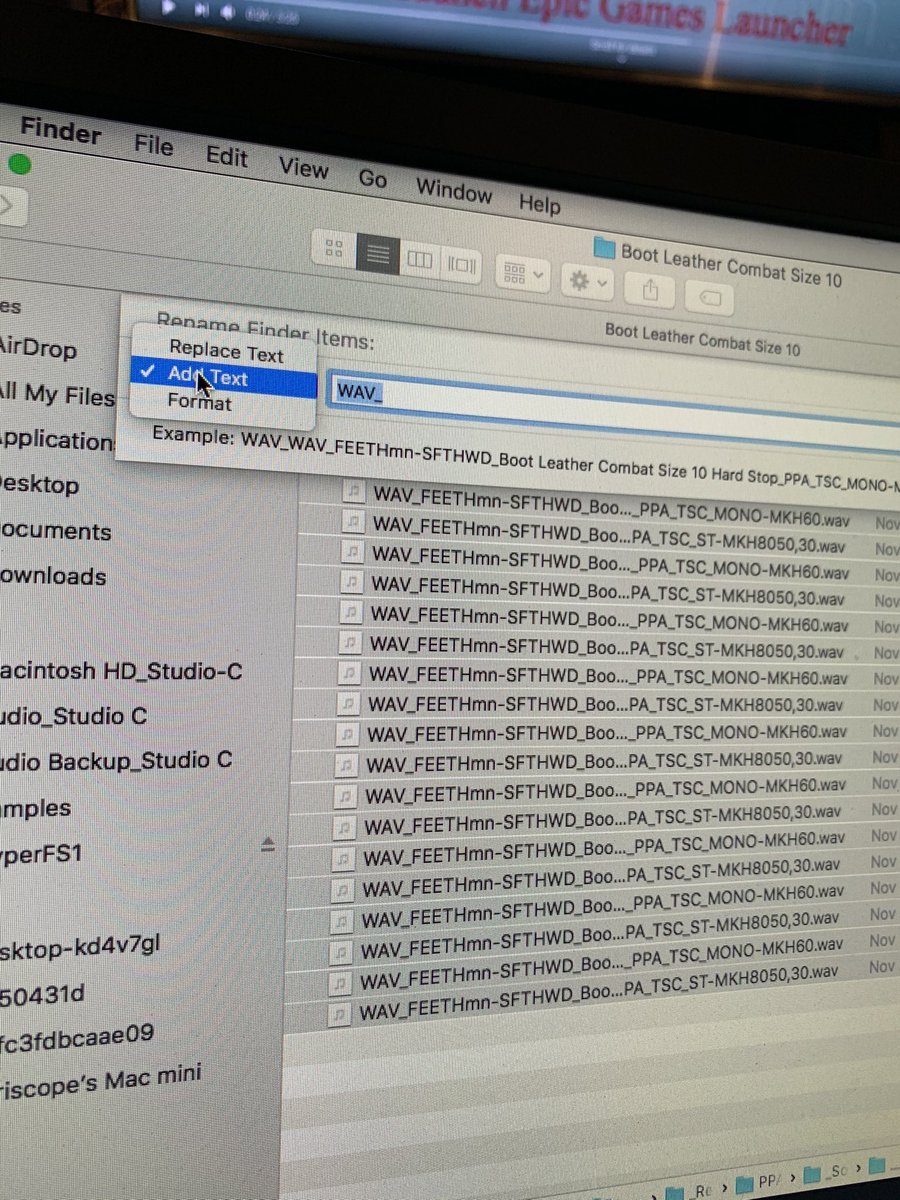Viewport: 900px width, 1200px height.
Task: Open AirDrop in the sidebar
Action: pos(38,349)
